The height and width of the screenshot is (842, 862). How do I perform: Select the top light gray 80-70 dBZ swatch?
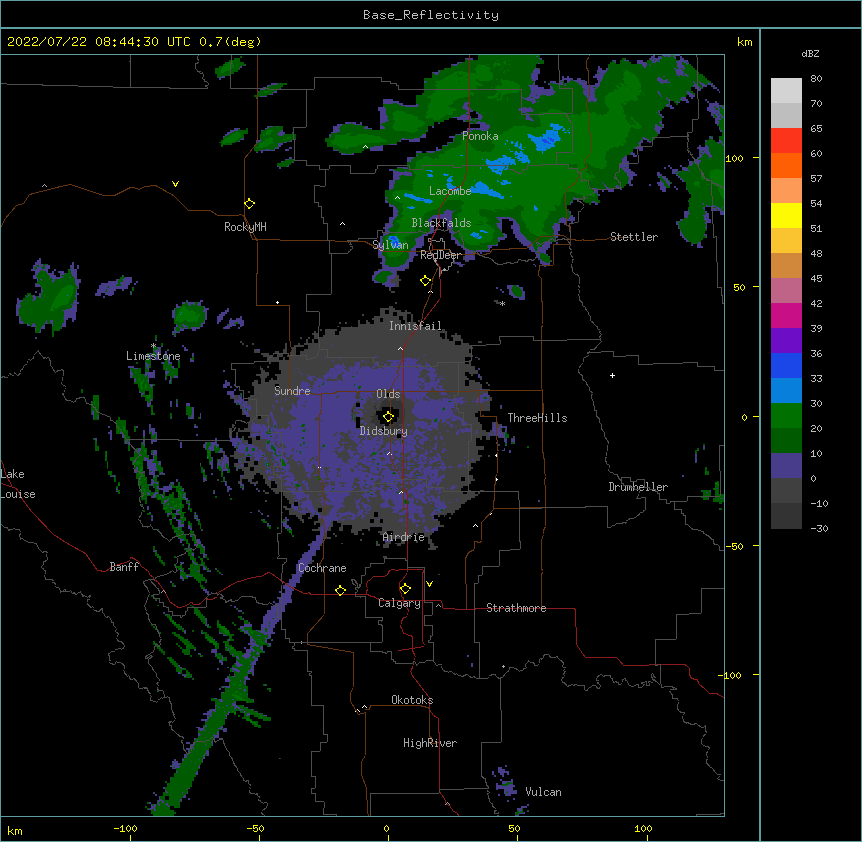click(786, 91)
